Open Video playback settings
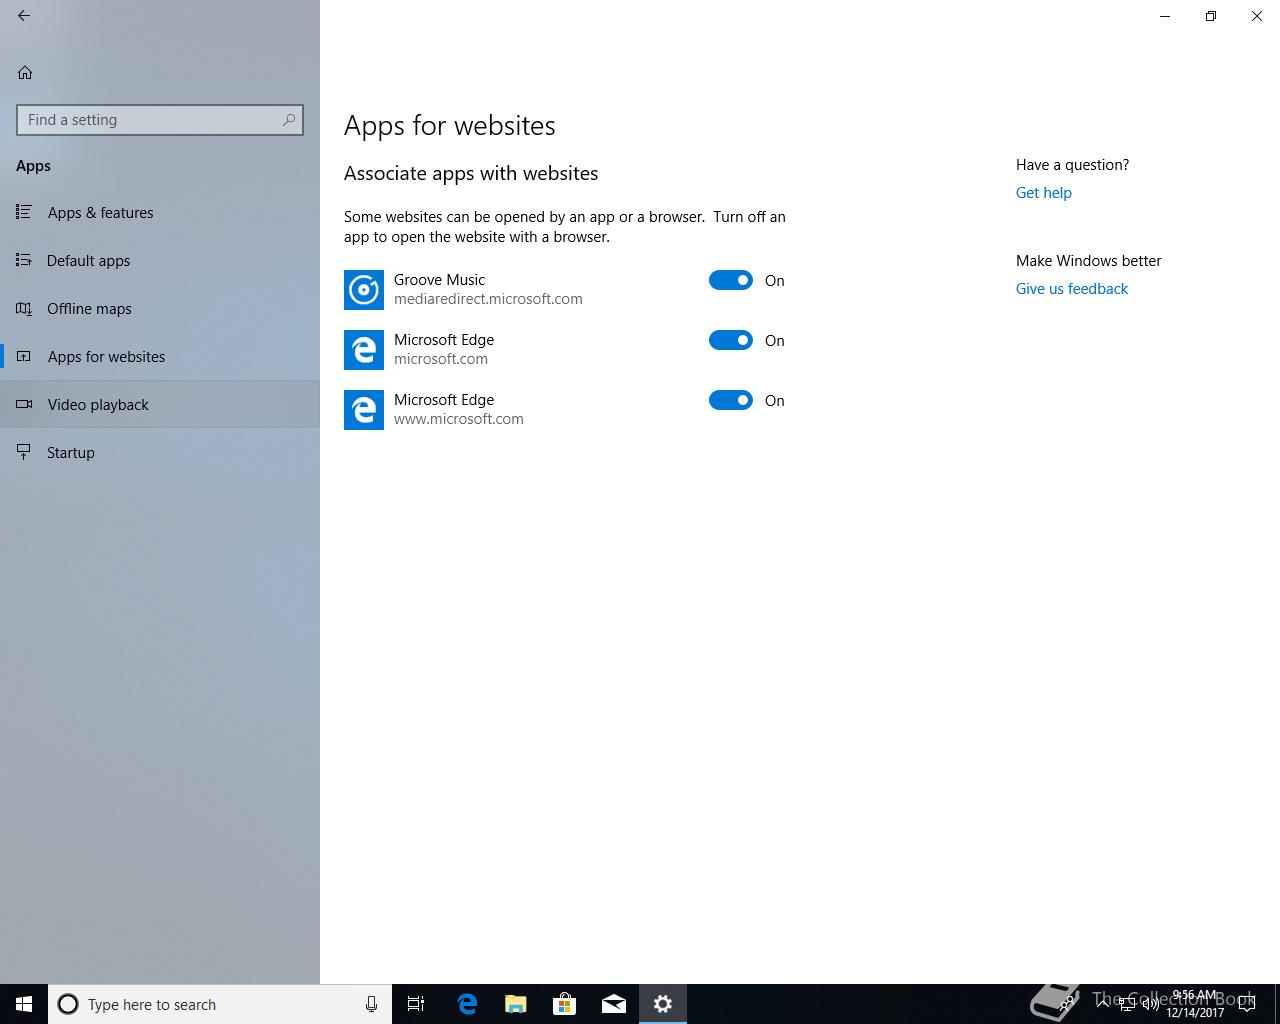 click(160, 404)
